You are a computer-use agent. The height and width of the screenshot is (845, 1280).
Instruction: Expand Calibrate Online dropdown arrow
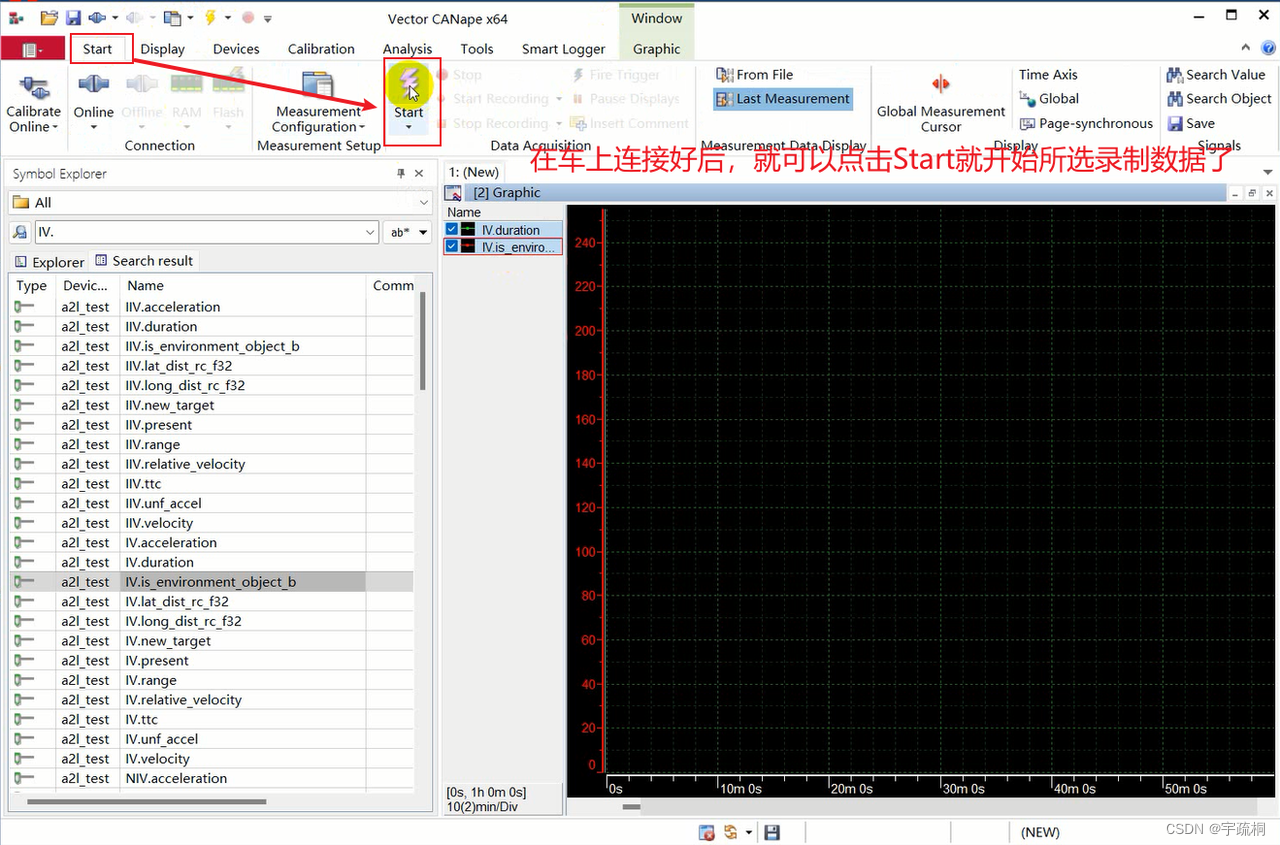click(55, 127)
